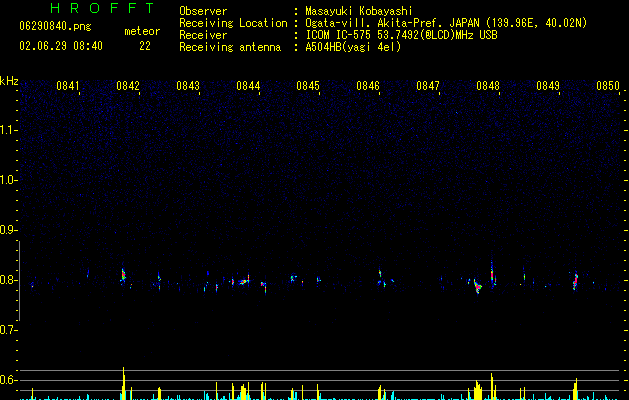The height and width of the screenshot is (400, 629).
Task: Click the 0842 time marker
Action: [x=128, y=86]
